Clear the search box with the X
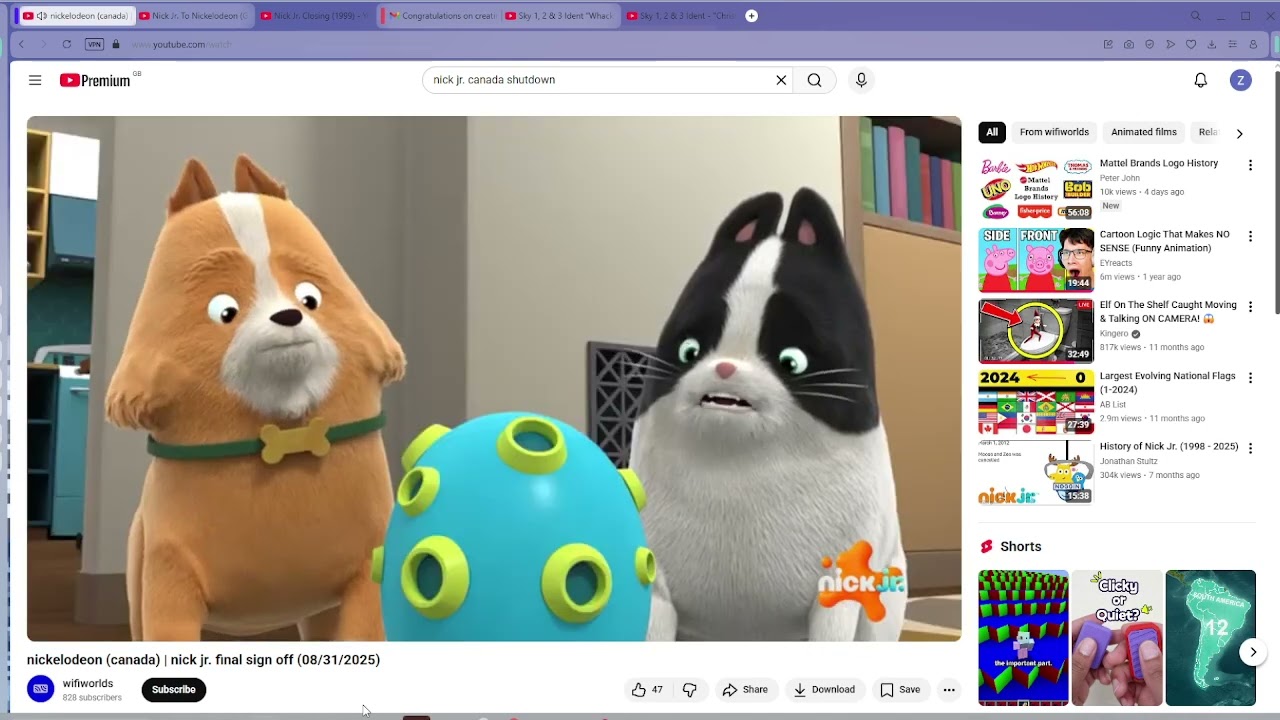The height and width of the screenshot is (720, 1280). 782,80
